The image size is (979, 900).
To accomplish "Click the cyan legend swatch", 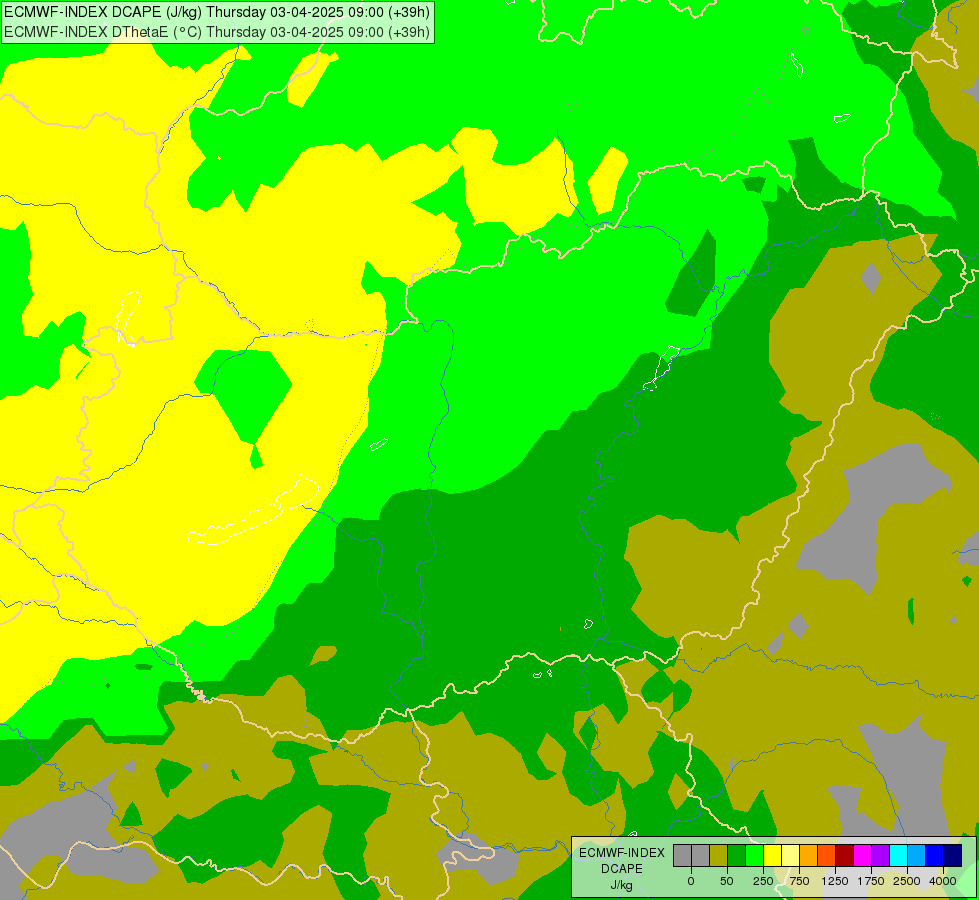I will tap(899, 856).
